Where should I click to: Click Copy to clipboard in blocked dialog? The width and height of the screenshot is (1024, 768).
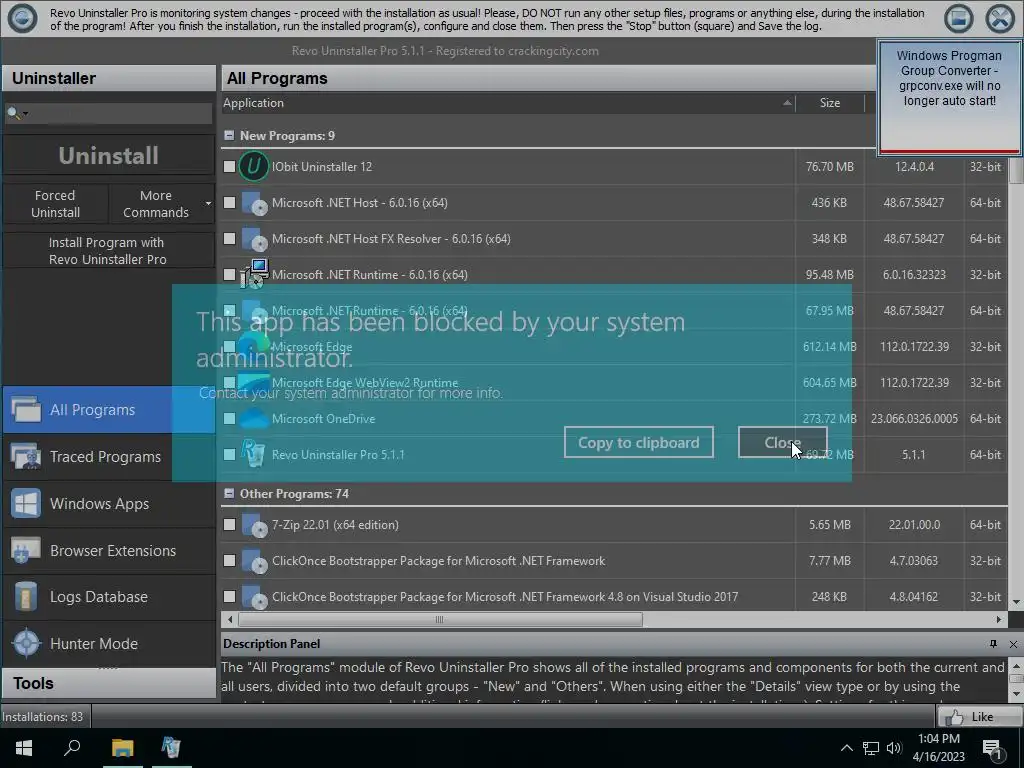pos(639,442)
